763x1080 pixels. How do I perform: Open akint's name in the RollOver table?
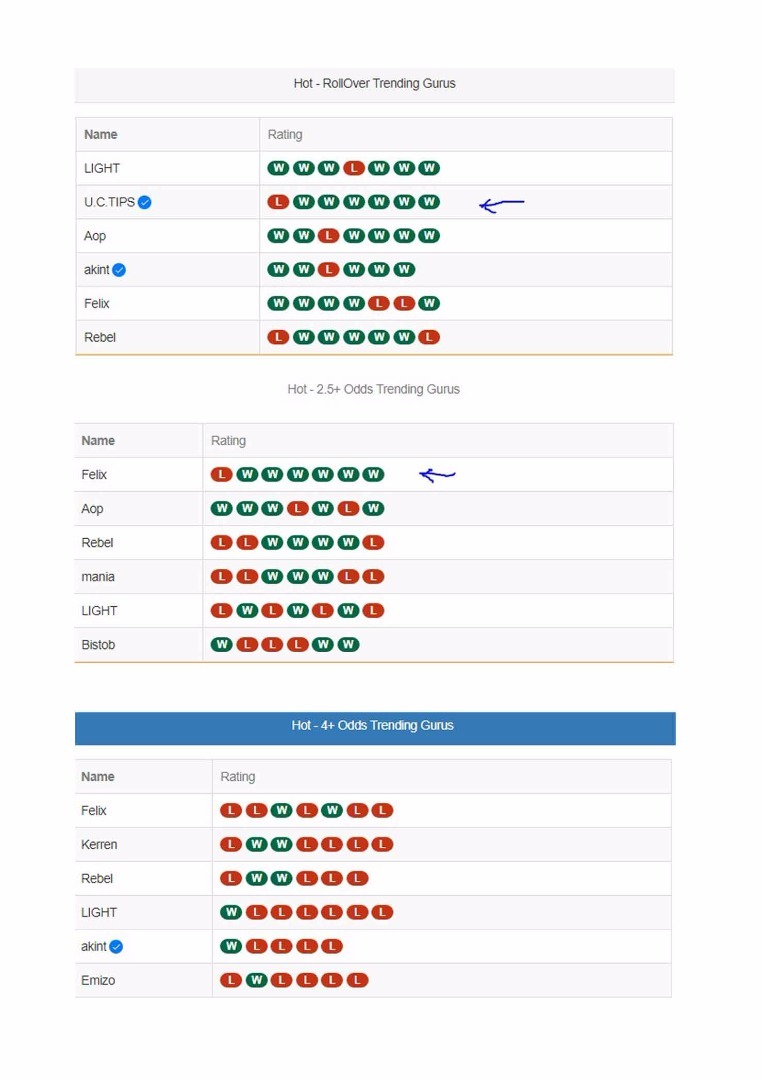click(x=96, y=269)
